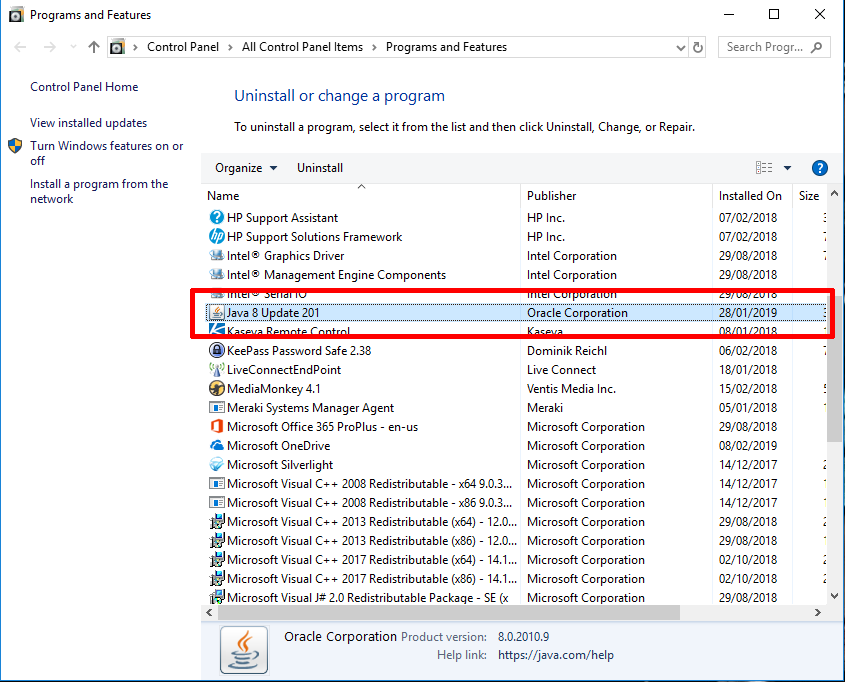Click the Forward navigation arrow

[x=50, y=47]
